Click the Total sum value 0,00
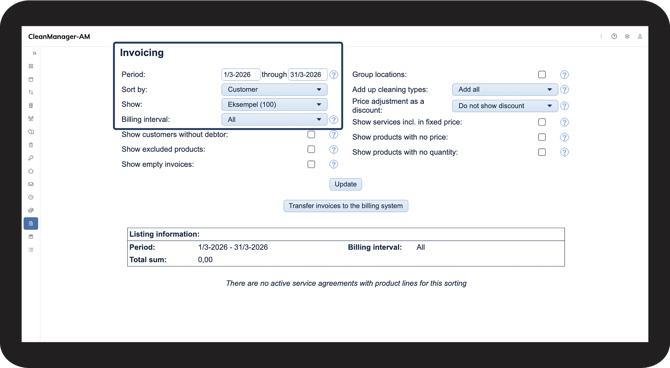 click(x=205, y=259)
